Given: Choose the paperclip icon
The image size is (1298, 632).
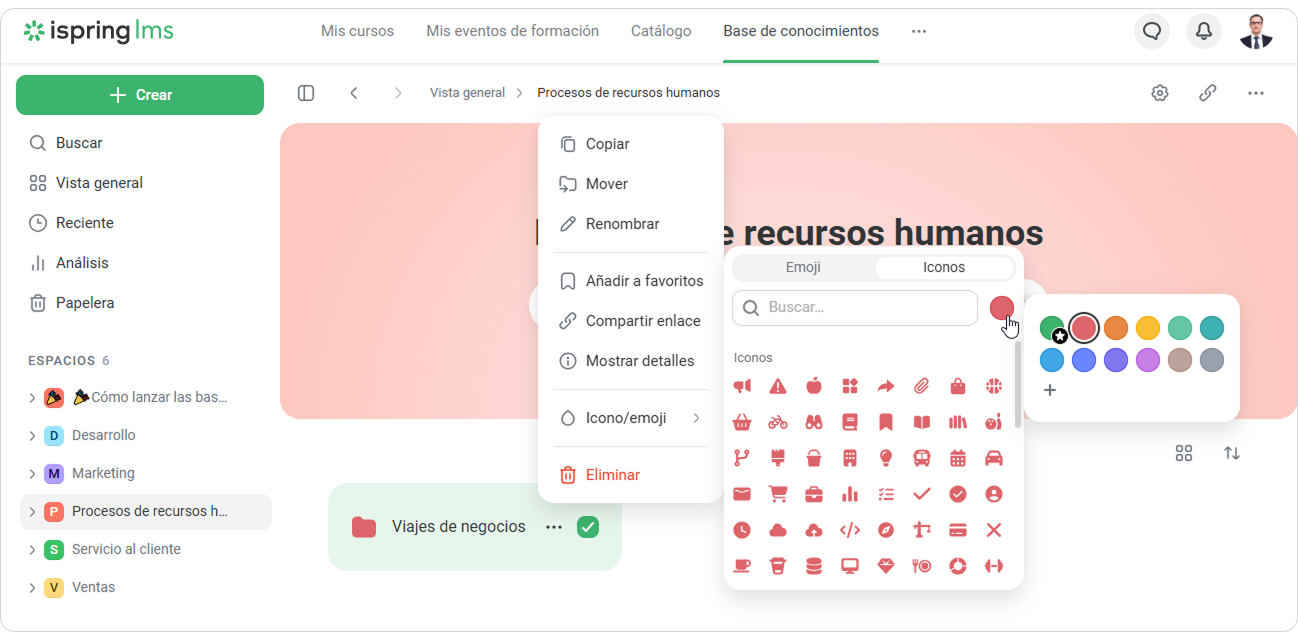Looking at the screenshot, I should click(921, 386).
